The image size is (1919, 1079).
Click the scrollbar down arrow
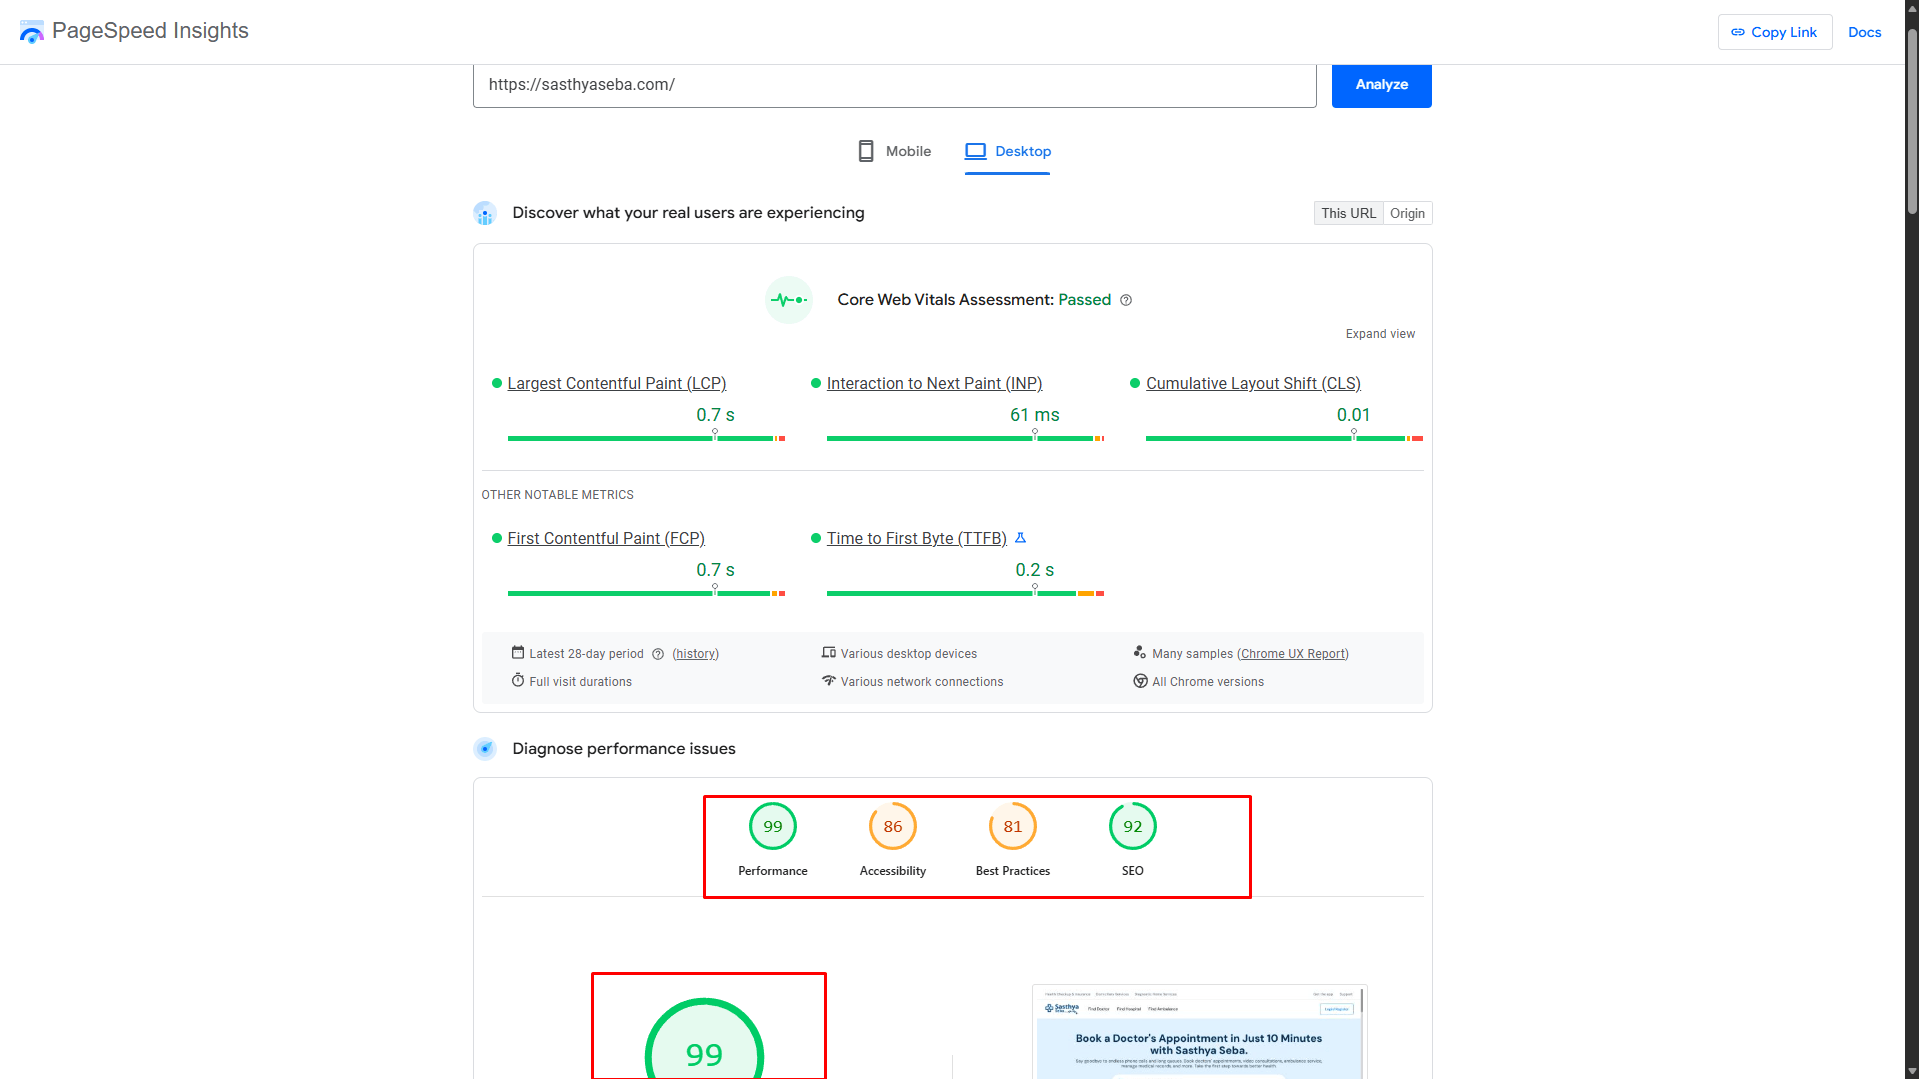click(1912, 1071)
